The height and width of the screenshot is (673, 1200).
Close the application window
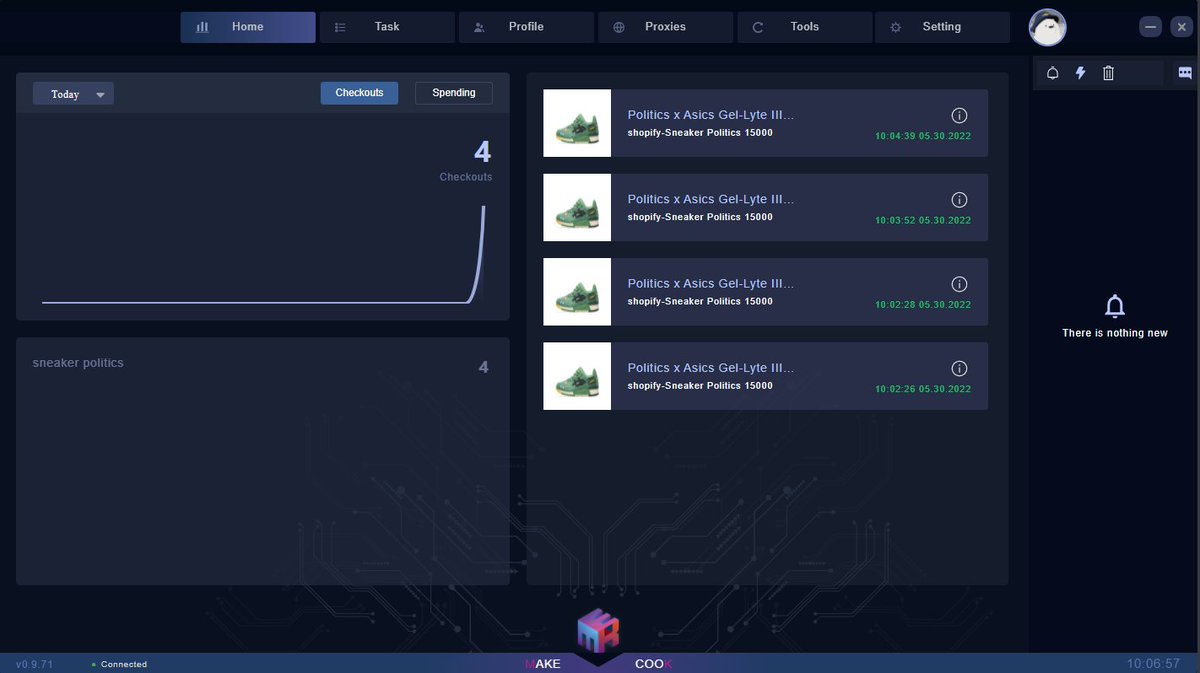(x=1181, y=27)
